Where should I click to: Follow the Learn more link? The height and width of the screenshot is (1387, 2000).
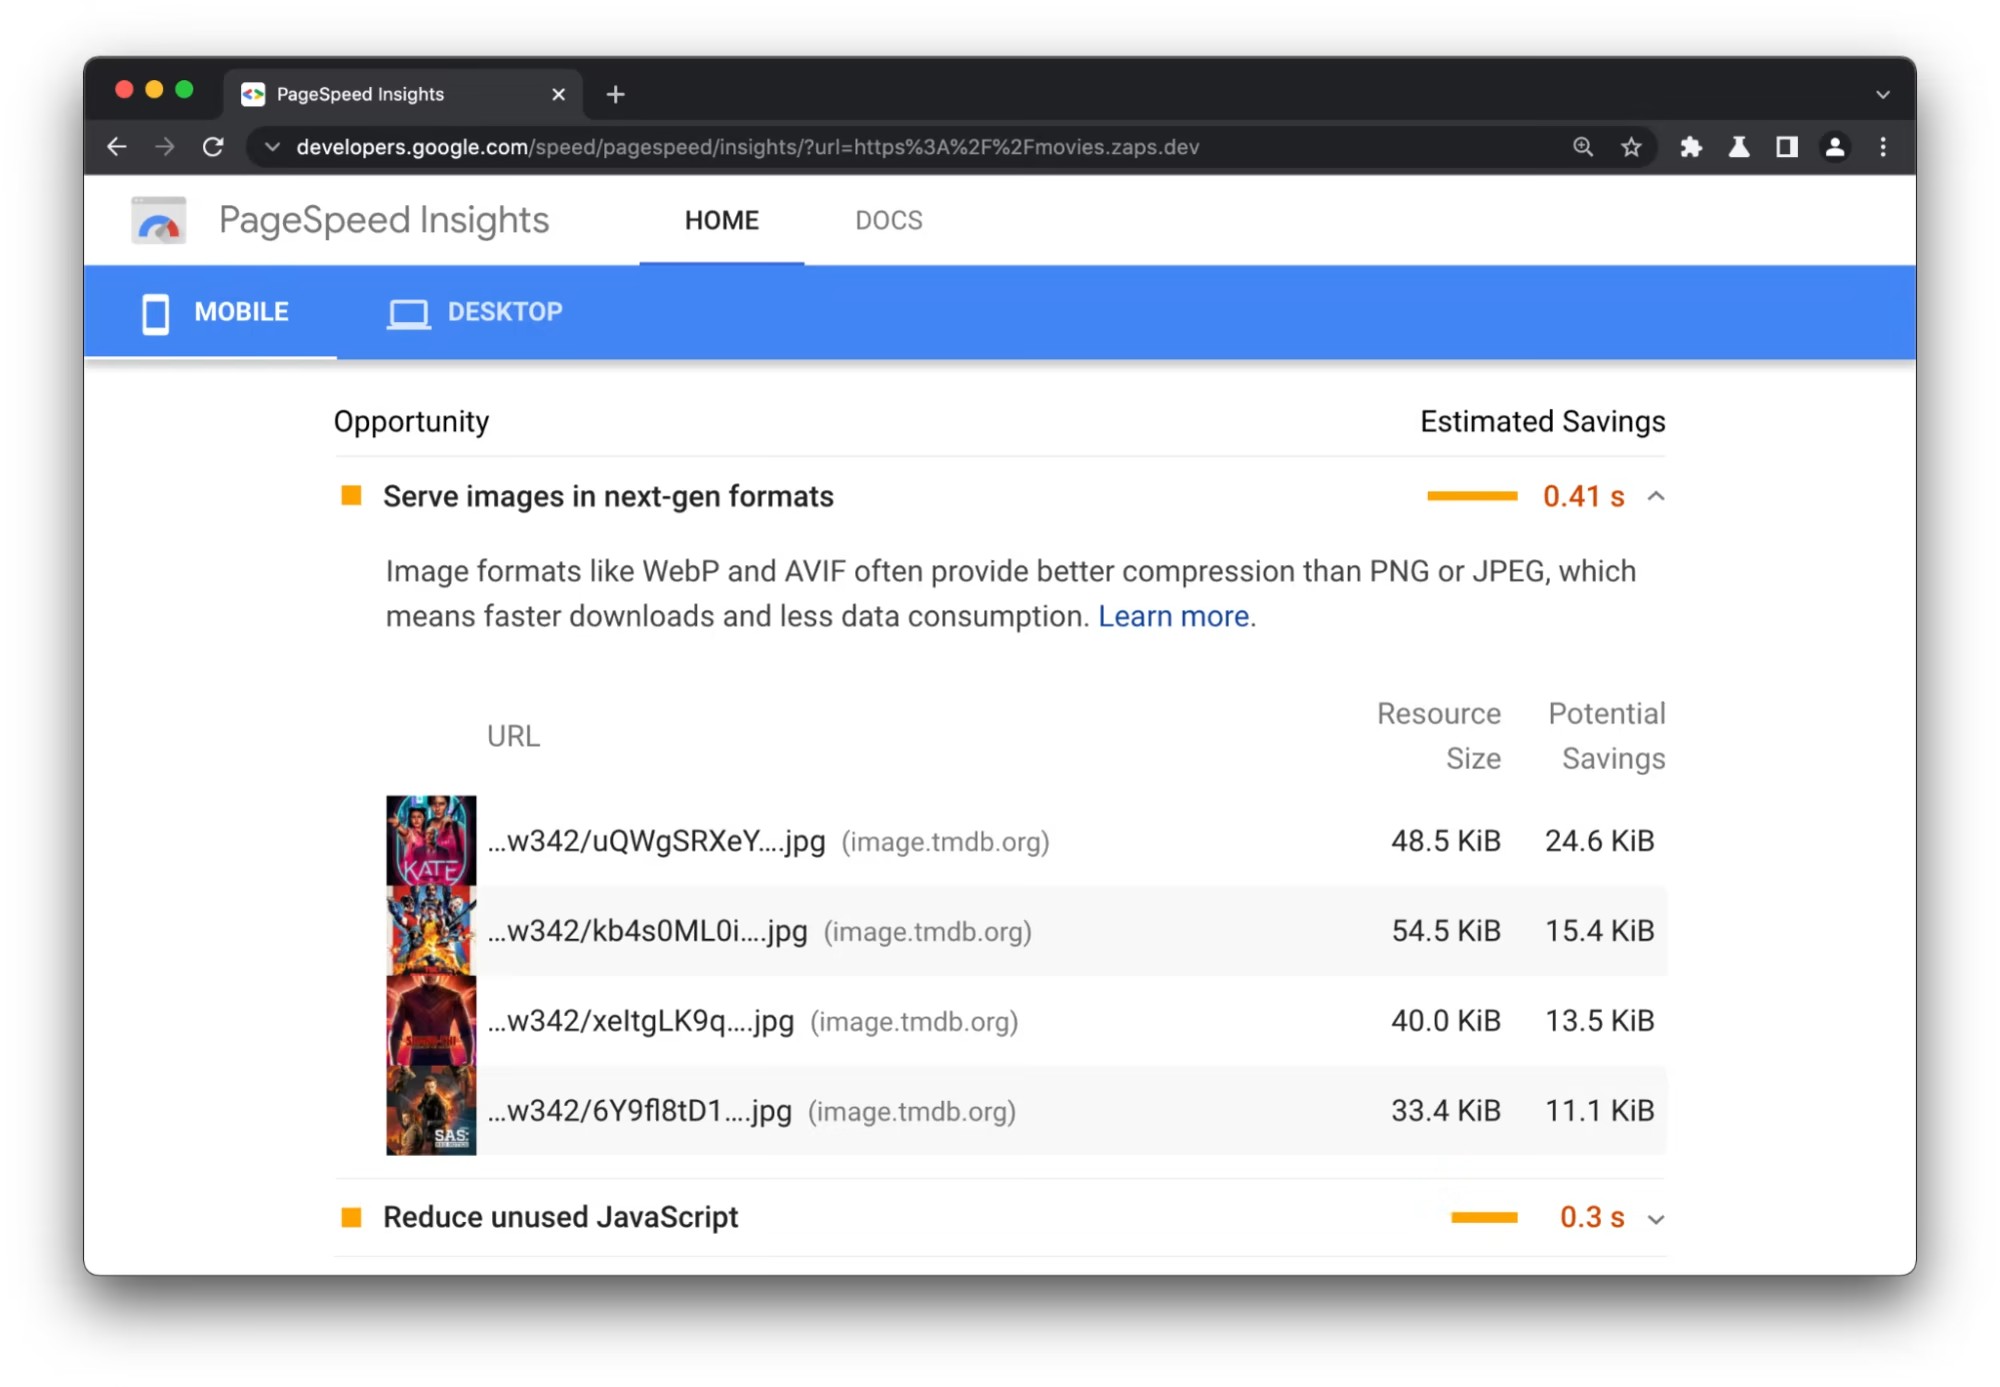click(1174, 616)
